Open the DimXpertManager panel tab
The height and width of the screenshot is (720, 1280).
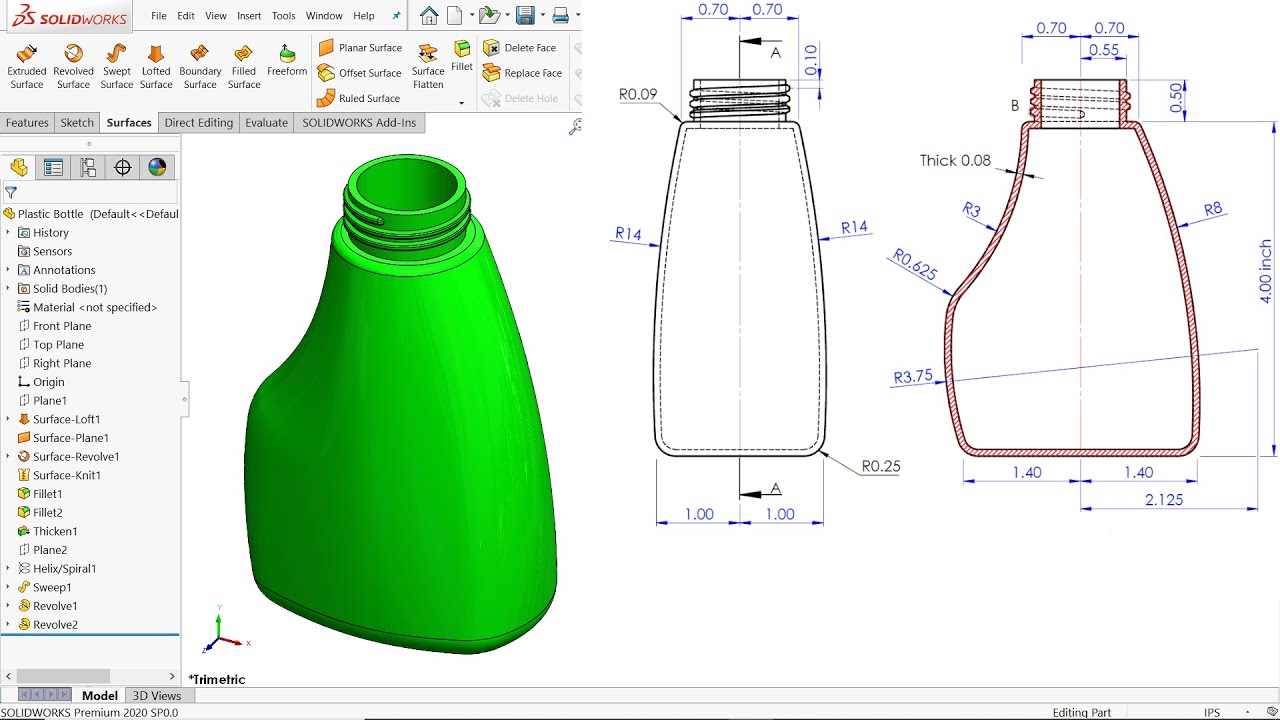click(123, 167)
